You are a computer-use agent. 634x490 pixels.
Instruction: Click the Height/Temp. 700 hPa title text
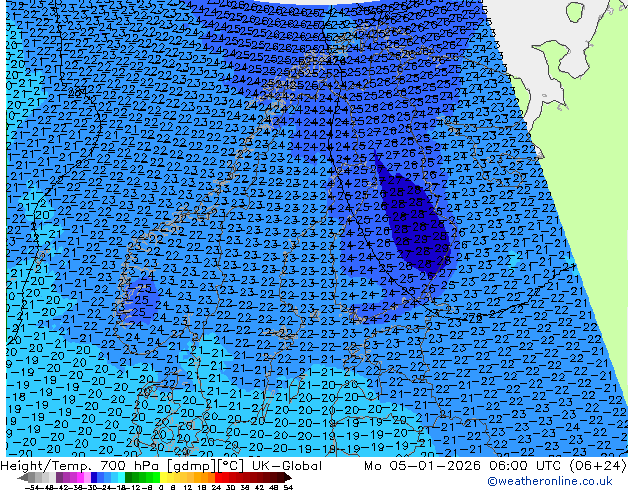click(81, 466)
